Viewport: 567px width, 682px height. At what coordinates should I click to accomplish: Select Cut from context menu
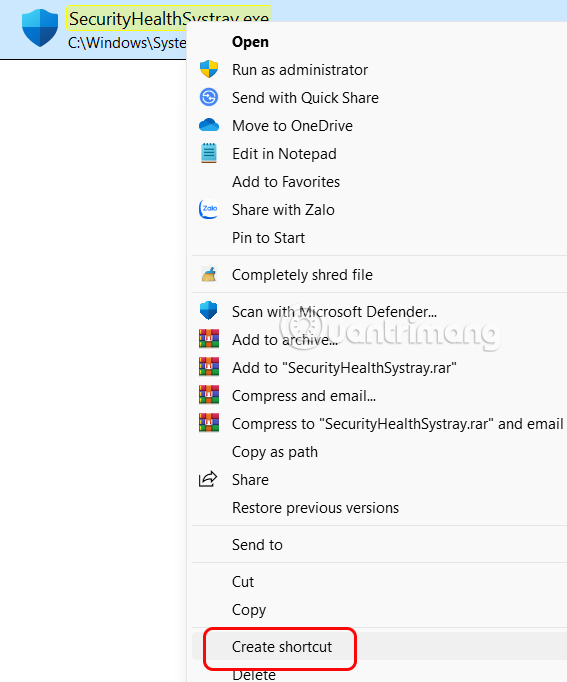(x=243, y=582)
